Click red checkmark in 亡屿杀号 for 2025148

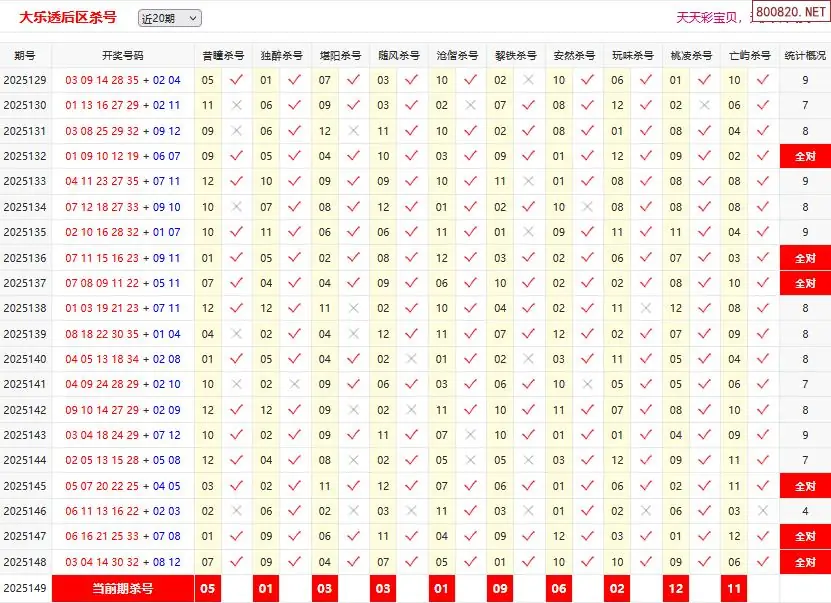[763, 562]
